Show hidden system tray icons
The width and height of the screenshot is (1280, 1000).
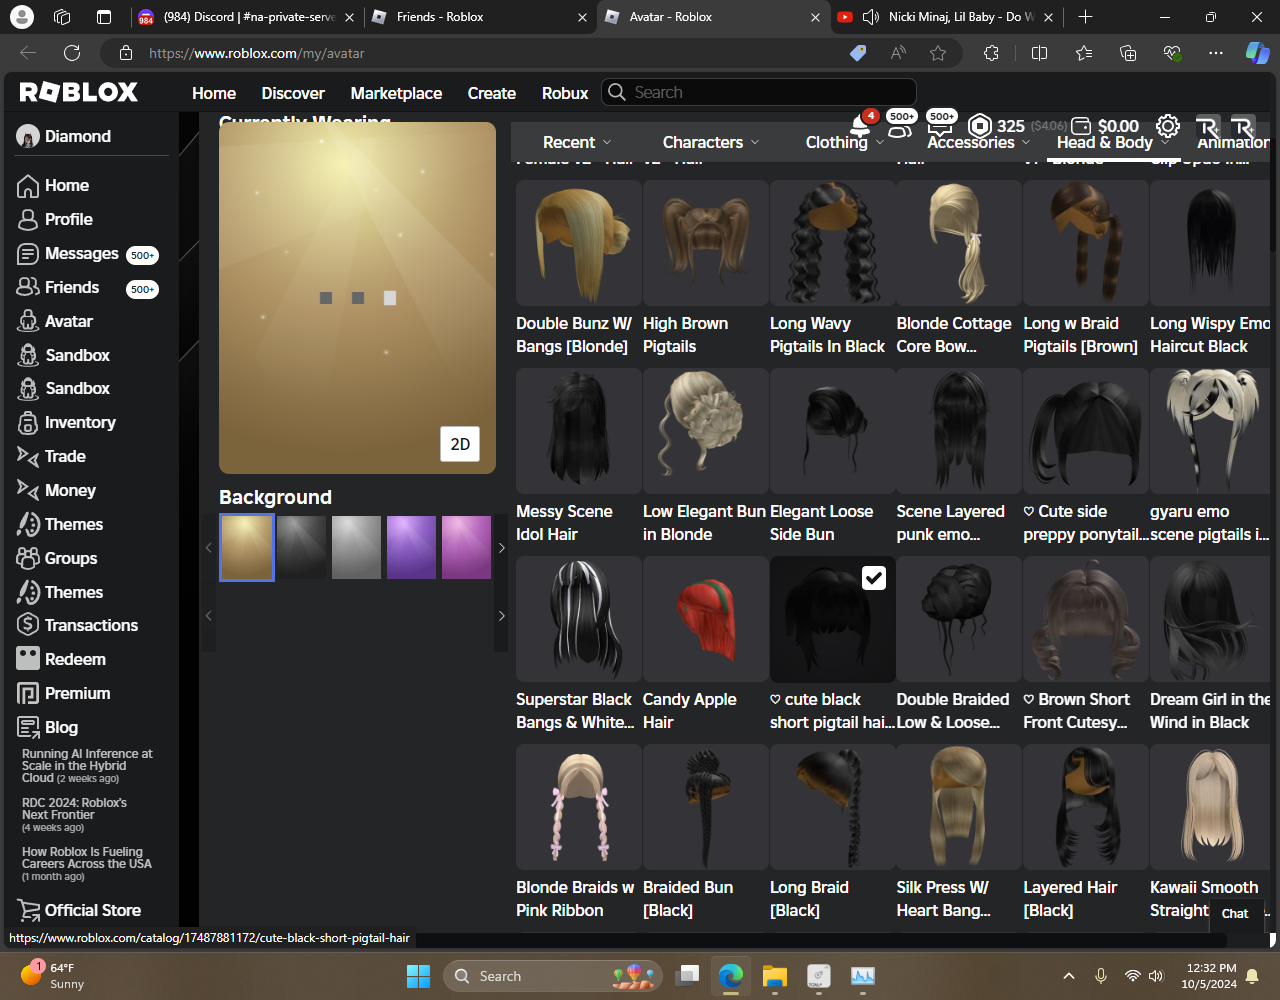click(1068, 976)
